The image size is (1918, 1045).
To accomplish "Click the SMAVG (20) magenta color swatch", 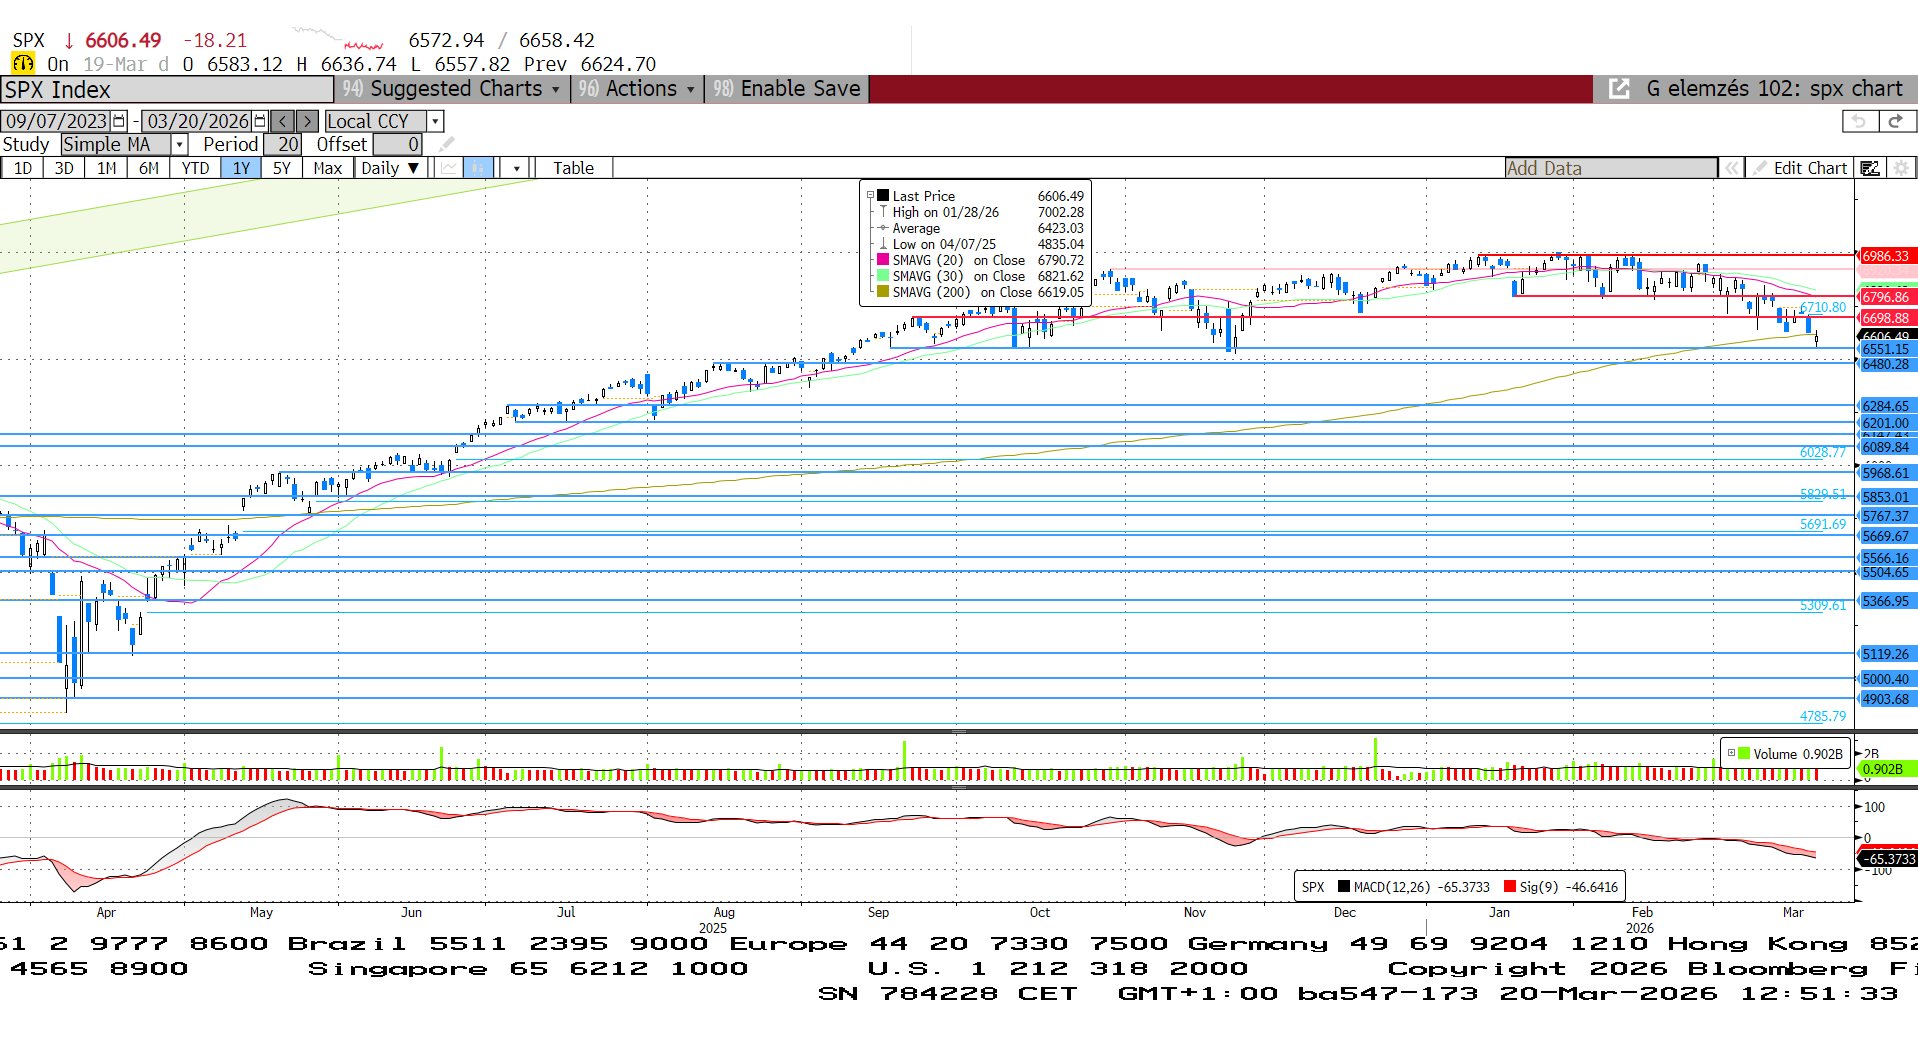I will [x=882, y=260].
